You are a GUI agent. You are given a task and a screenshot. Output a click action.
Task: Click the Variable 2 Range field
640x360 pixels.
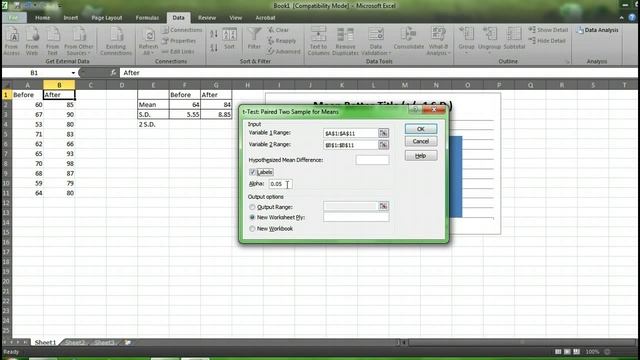[x=351, y=145]
